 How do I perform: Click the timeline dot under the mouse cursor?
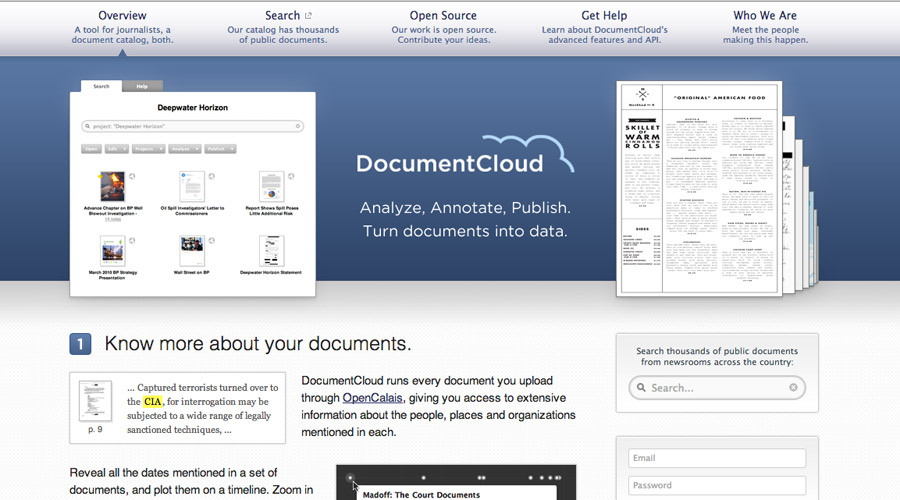click(x=350, y=478)
